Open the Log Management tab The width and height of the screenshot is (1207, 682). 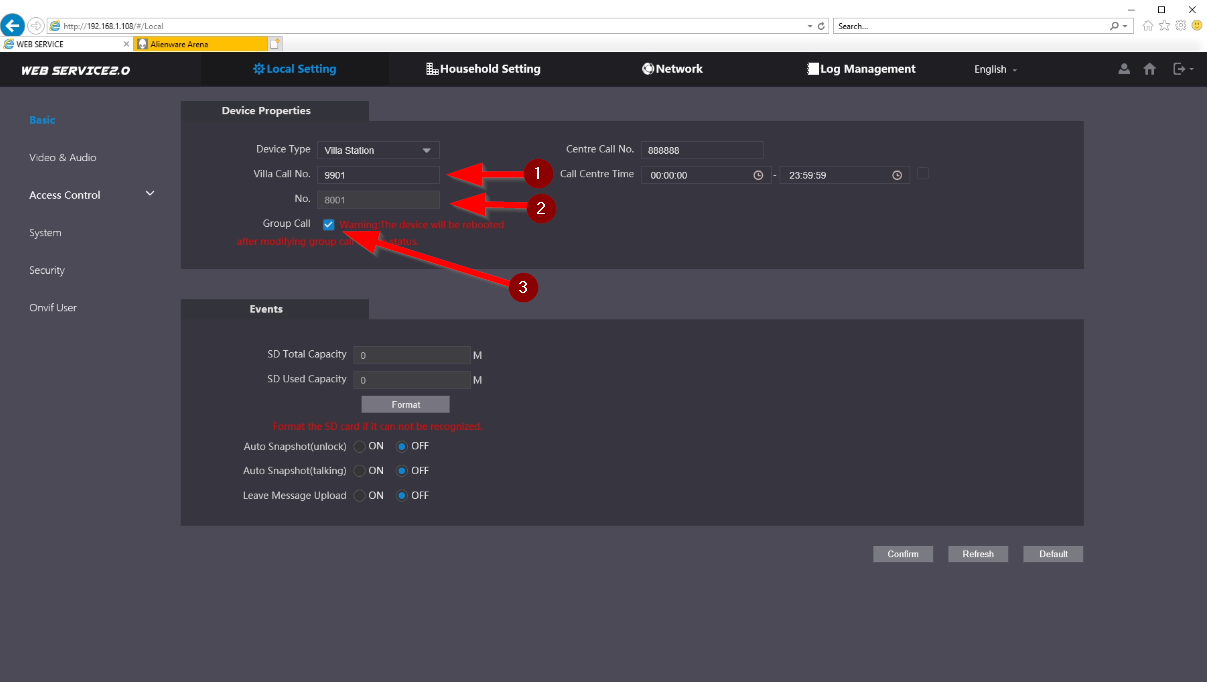pos(861,69)
